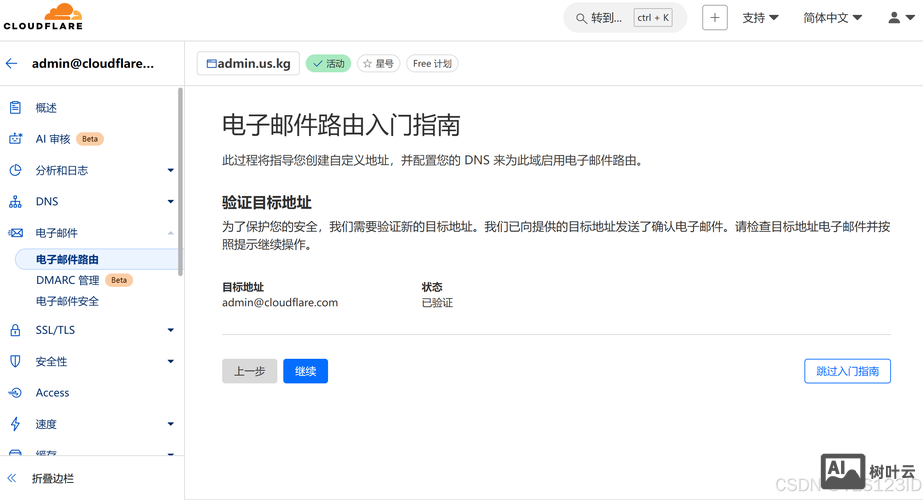
Task: Click the search magnifier icon
Action: pyautogui.click(x=581, y=18)
